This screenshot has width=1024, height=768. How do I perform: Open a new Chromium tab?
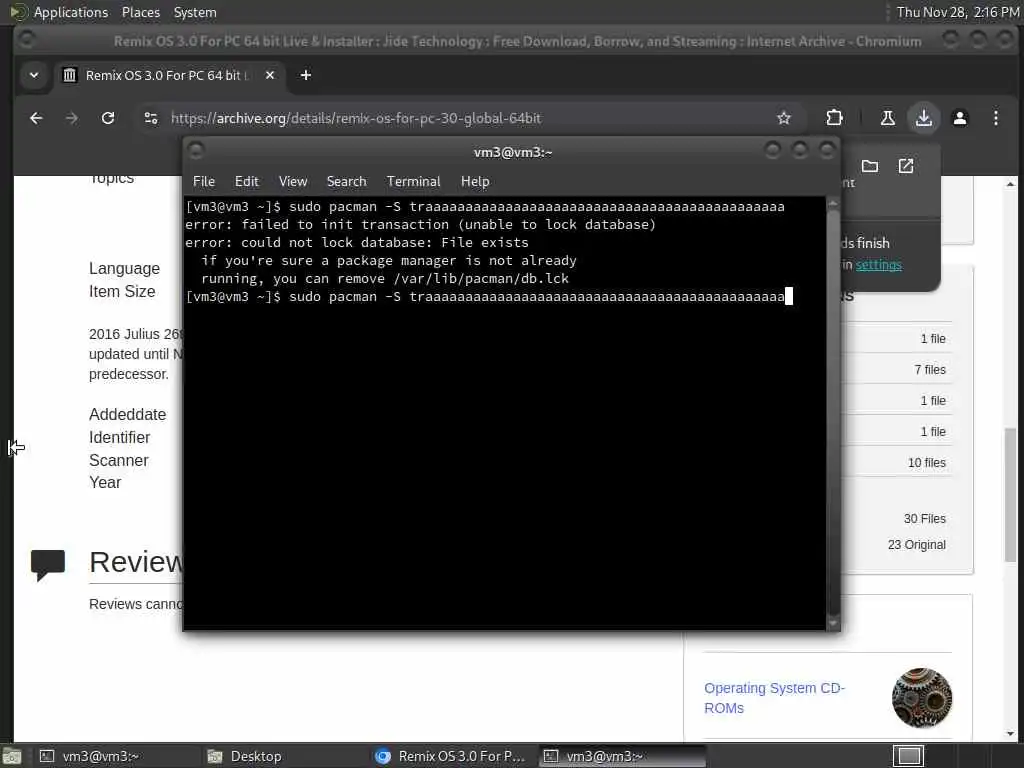click(306, 75)
